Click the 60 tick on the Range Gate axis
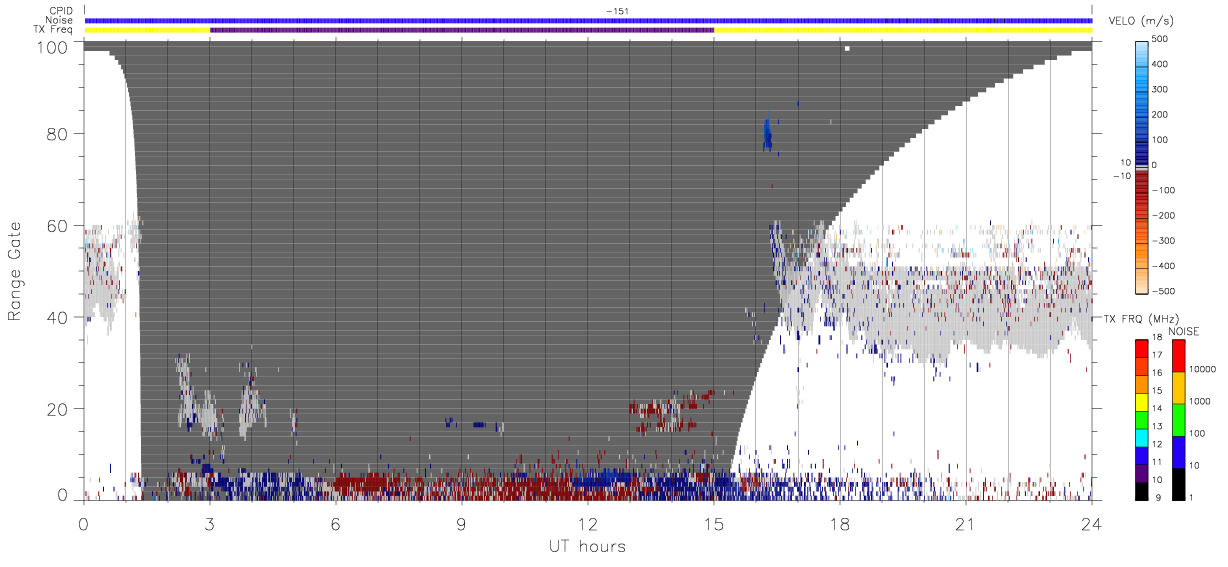 tap(57, 226)
